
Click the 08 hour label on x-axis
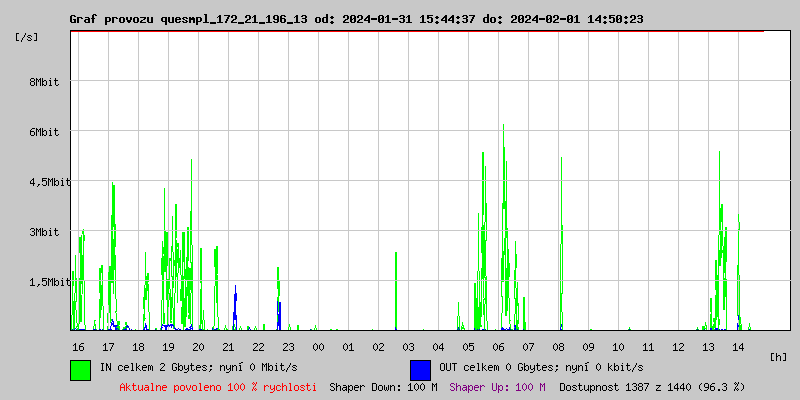[x=558, y=346]
